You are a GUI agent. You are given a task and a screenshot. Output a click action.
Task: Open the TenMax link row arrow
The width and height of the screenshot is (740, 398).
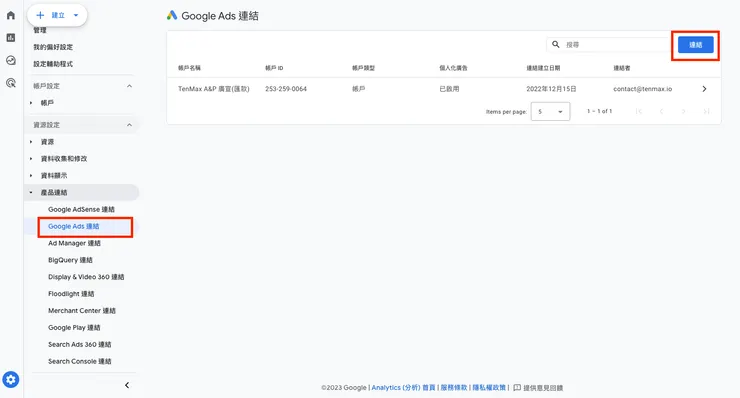(x=704, y=89)
